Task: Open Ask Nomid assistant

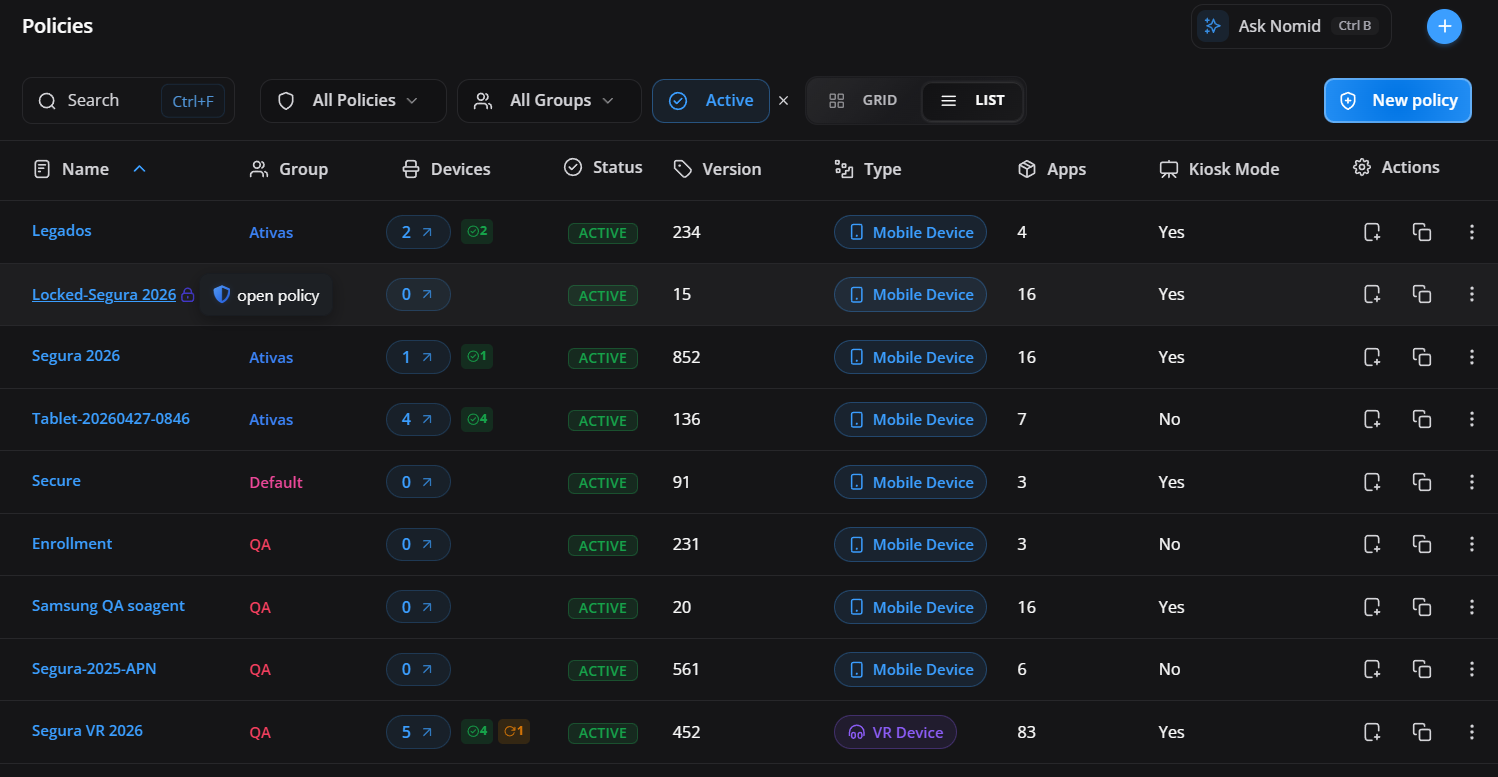Action: point(1291,26)
